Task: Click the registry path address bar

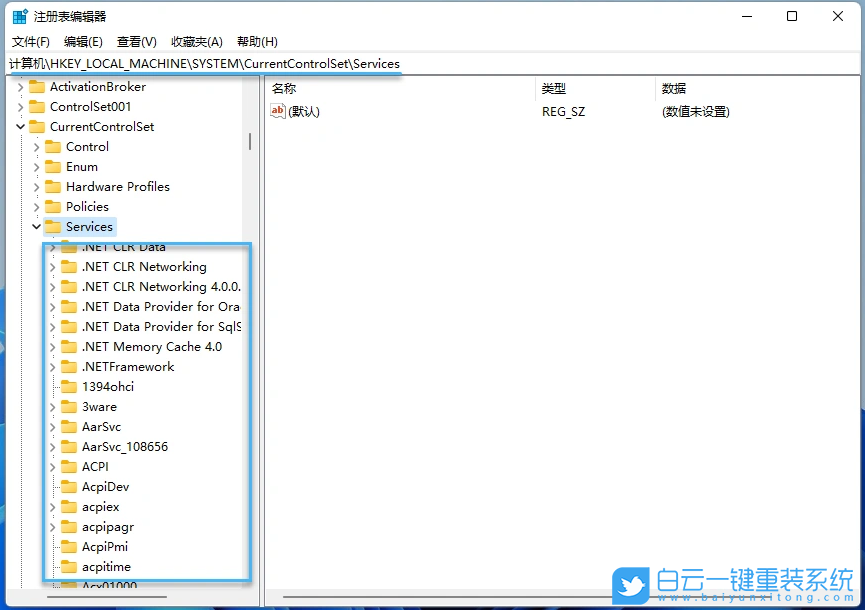Action: click(200, 63)
